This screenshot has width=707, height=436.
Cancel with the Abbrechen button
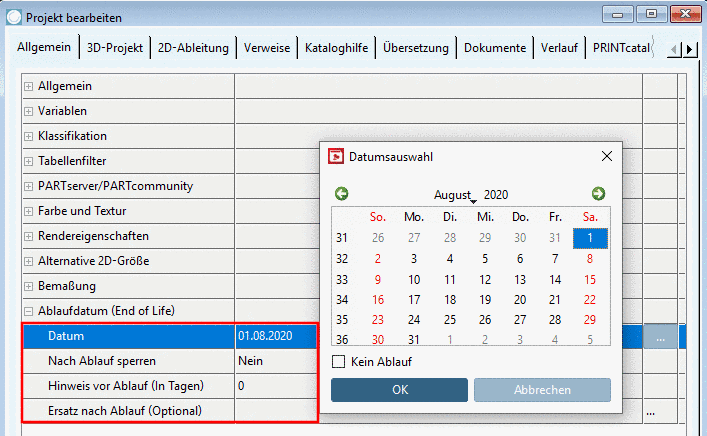tap(542, 390)
